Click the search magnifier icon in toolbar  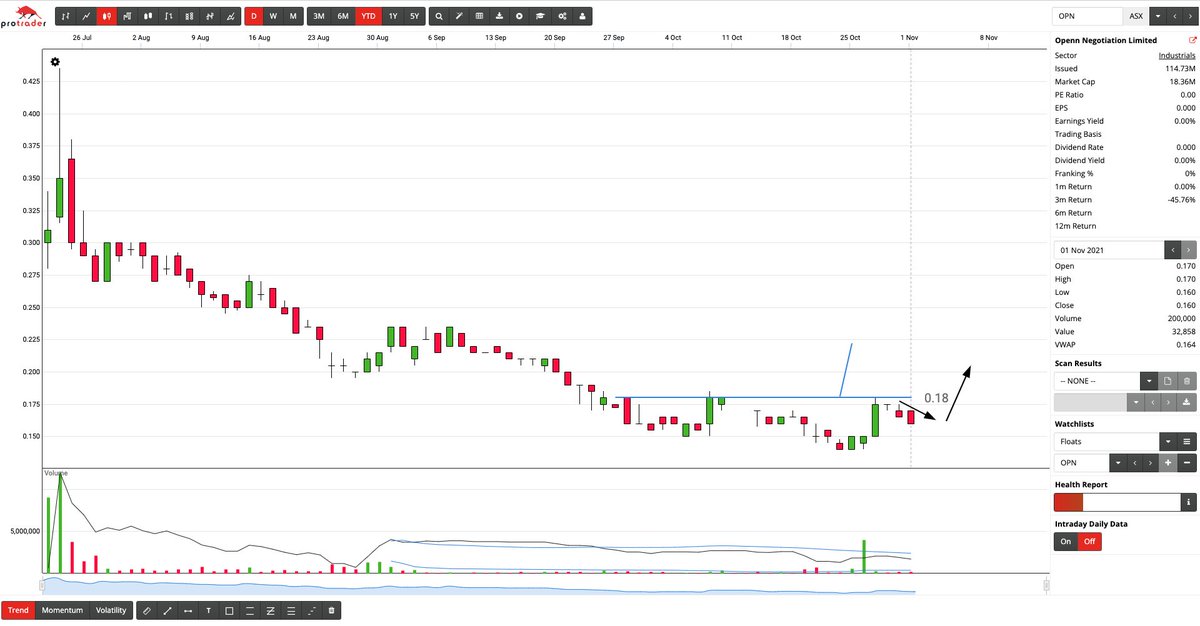(439, 16)
